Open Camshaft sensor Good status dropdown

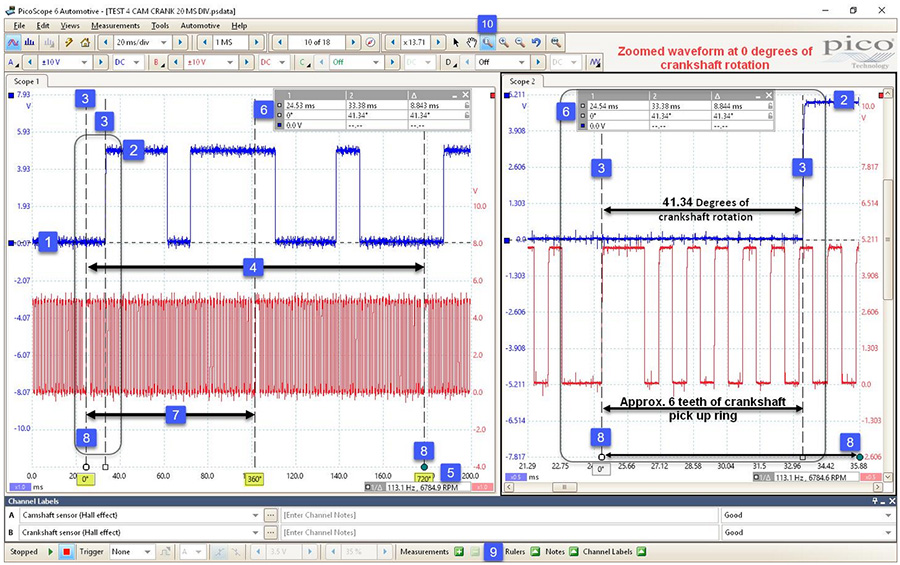tap(889, 516)
